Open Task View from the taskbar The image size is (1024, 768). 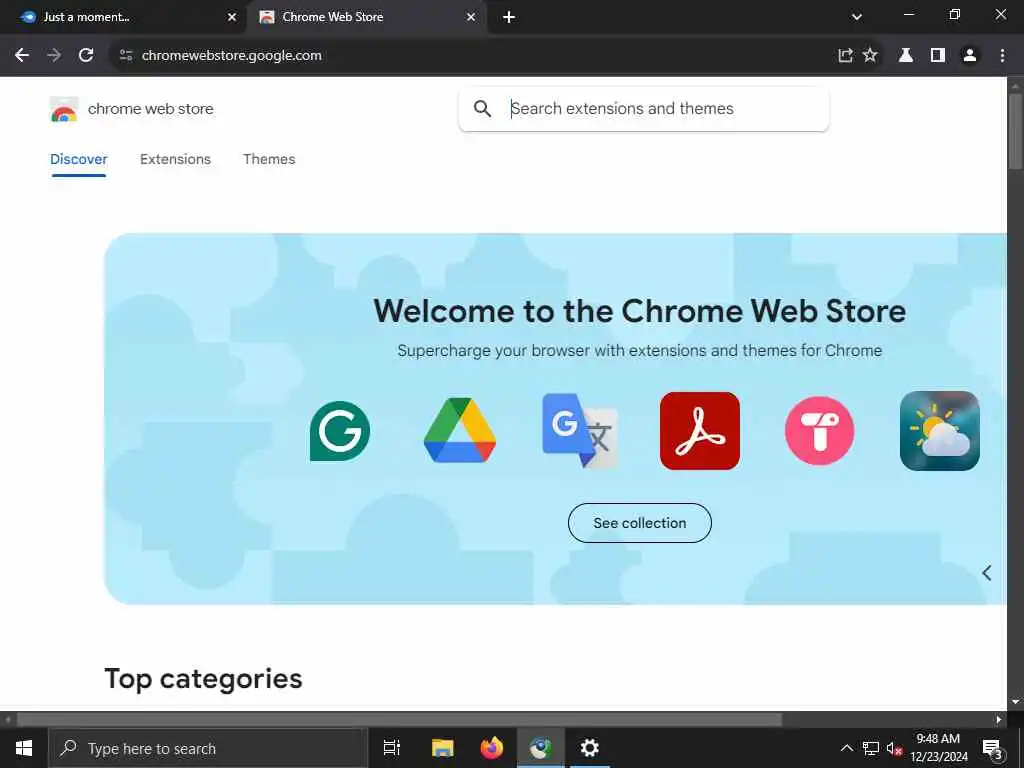392,748
